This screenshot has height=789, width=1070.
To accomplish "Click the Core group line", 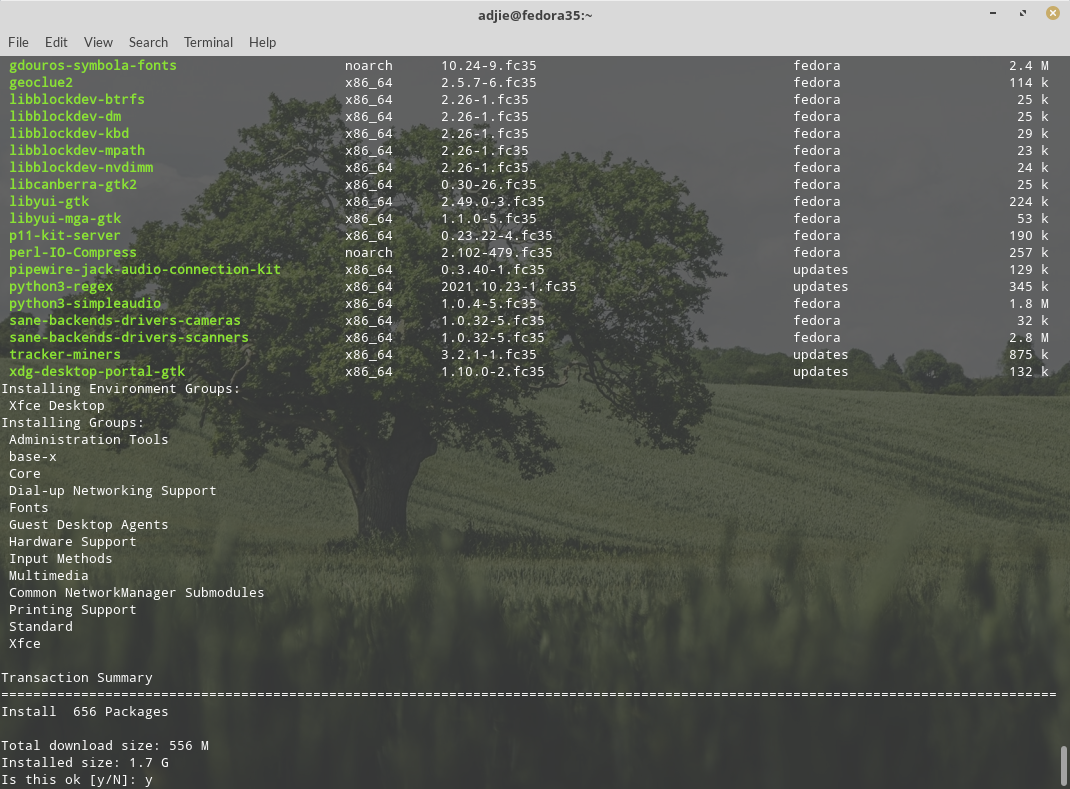I will tap(25, 474).
